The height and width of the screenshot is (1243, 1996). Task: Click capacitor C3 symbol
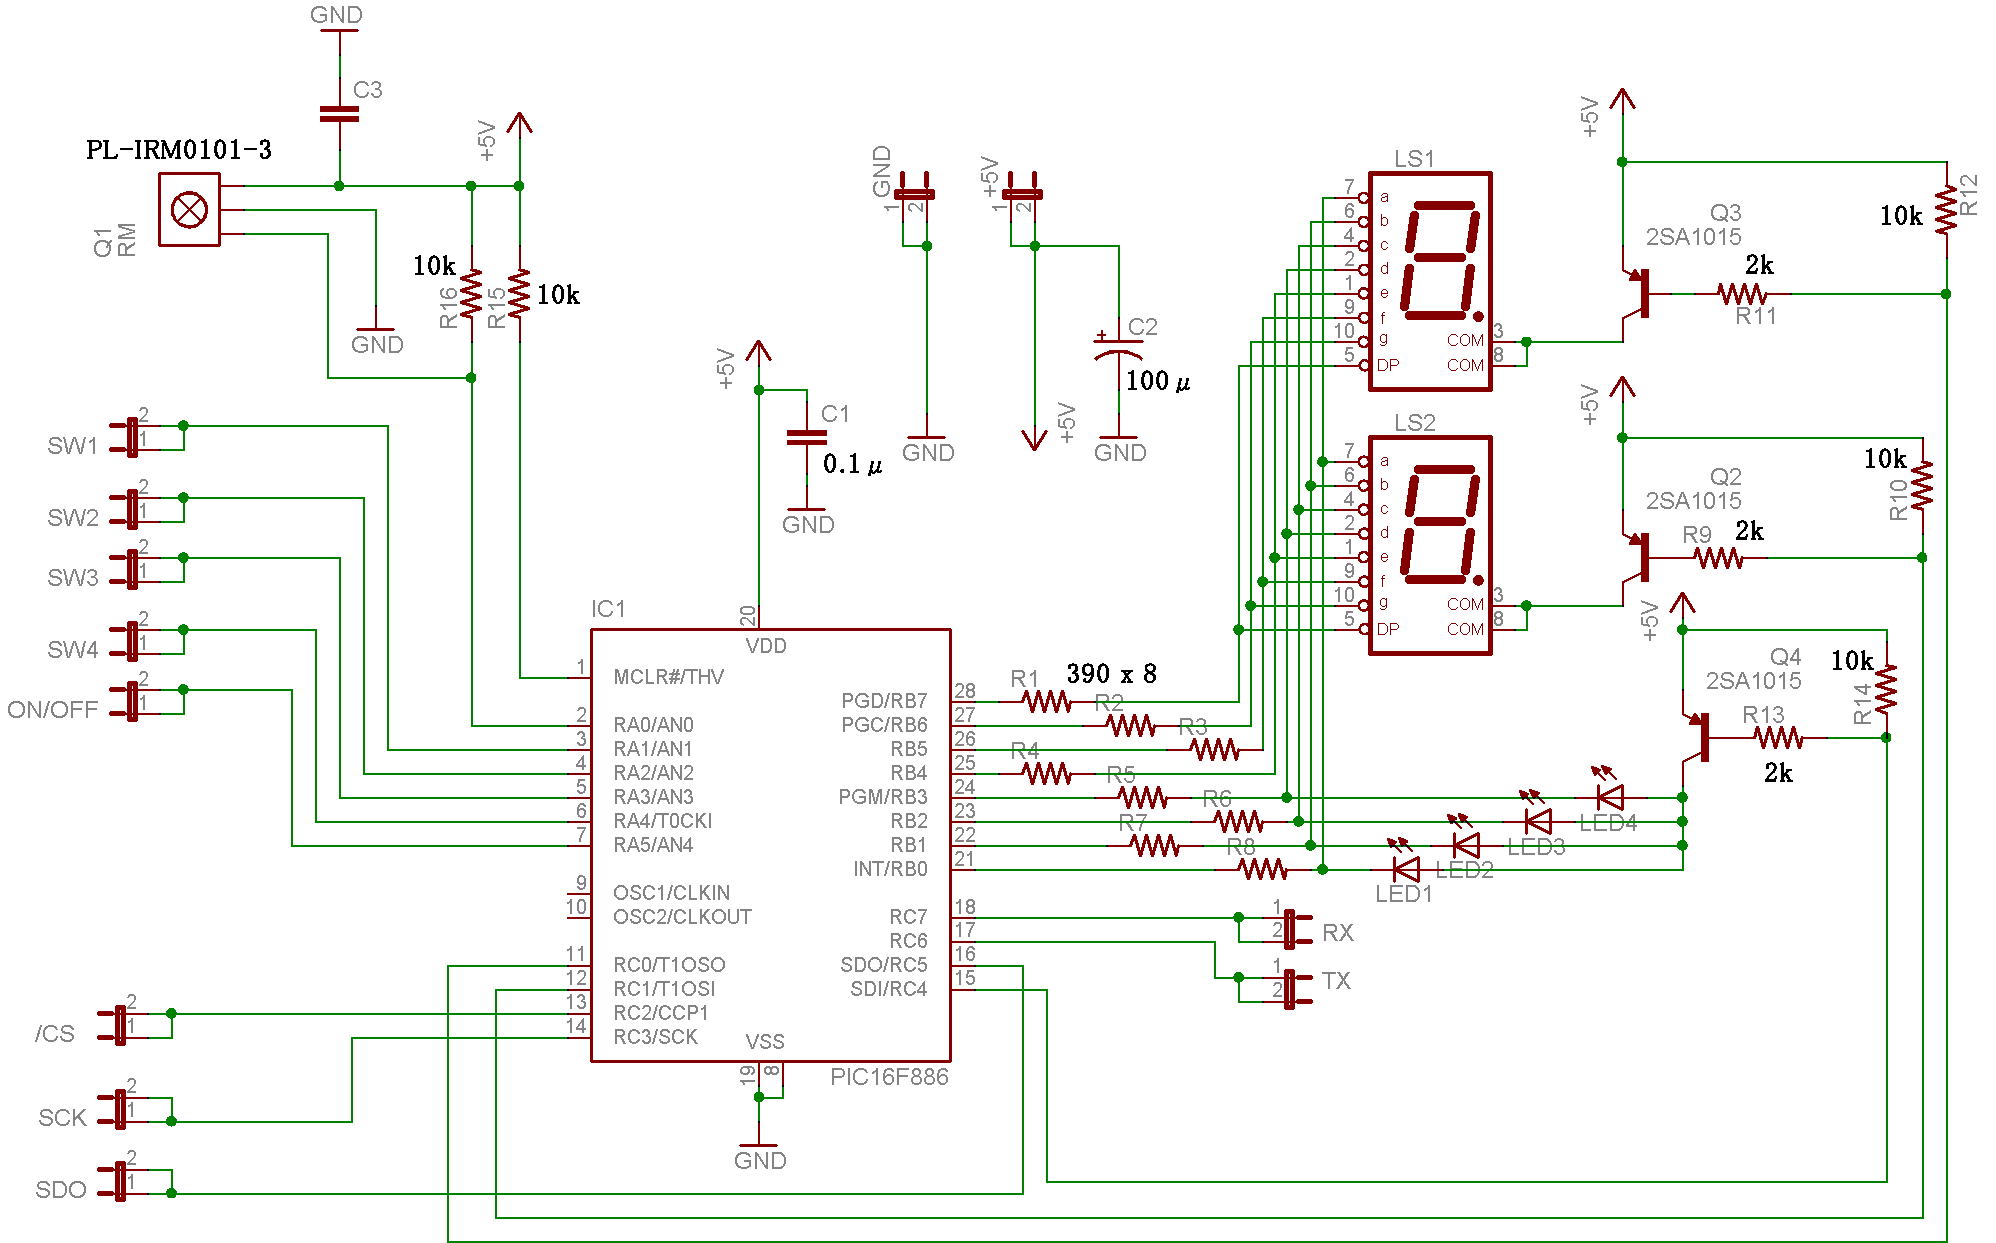(339, 114)
